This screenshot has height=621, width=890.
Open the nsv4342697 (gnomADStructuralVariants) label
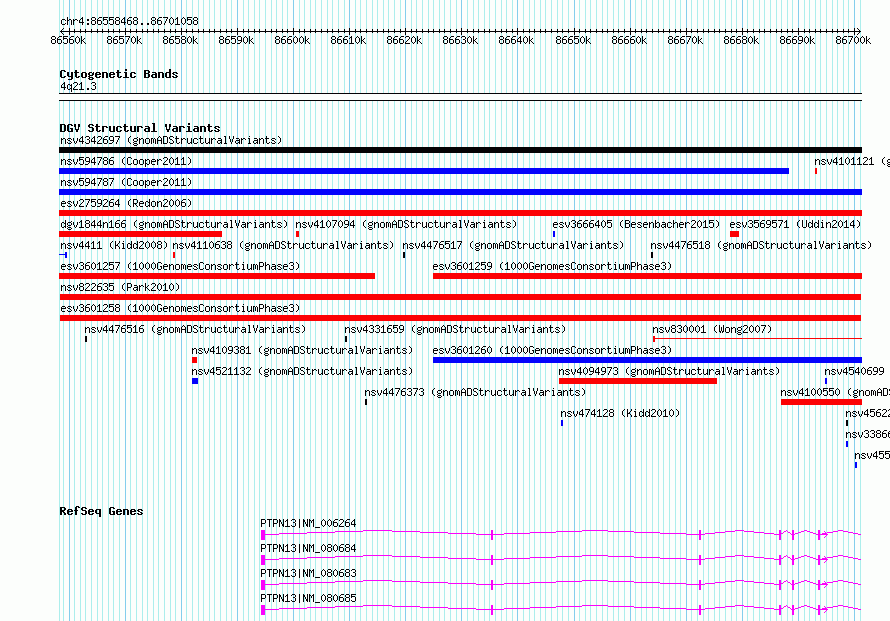(x=171, y=140)
